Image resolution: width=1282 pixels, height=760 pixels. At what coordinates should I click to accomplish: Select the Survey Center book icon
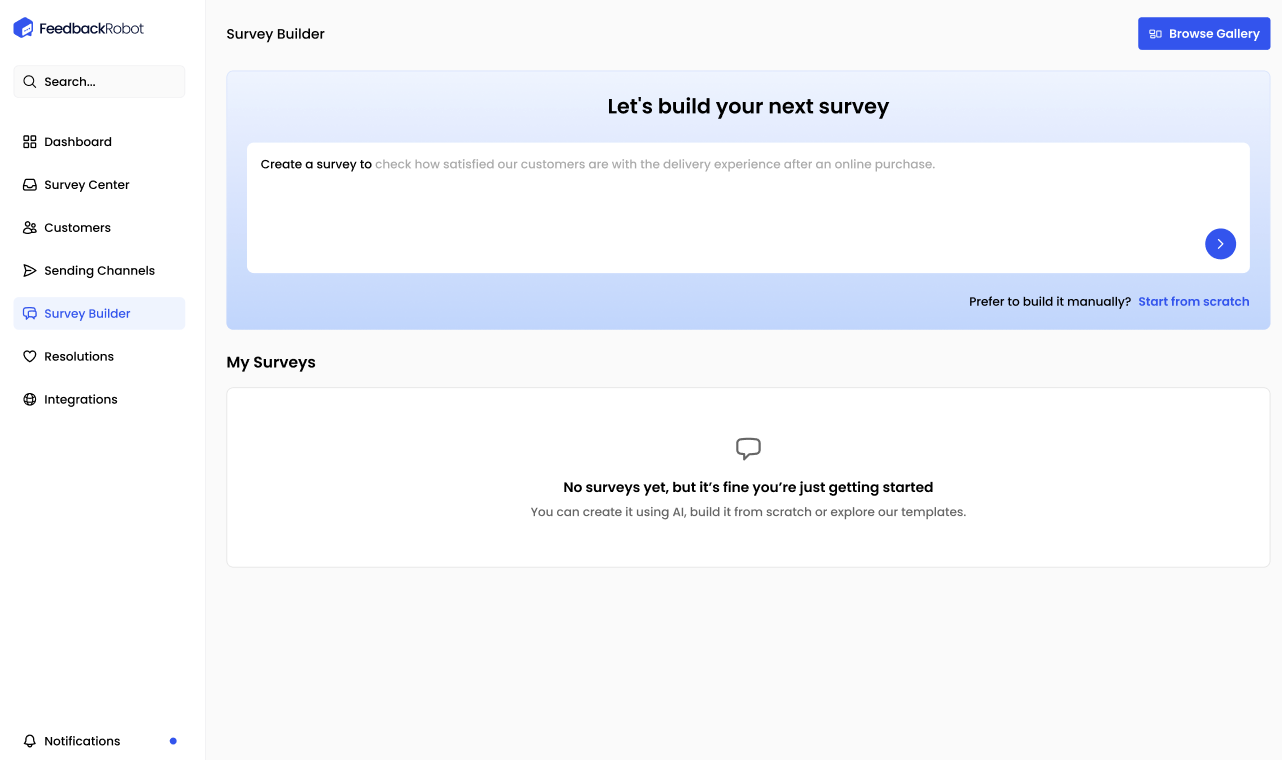29,184
